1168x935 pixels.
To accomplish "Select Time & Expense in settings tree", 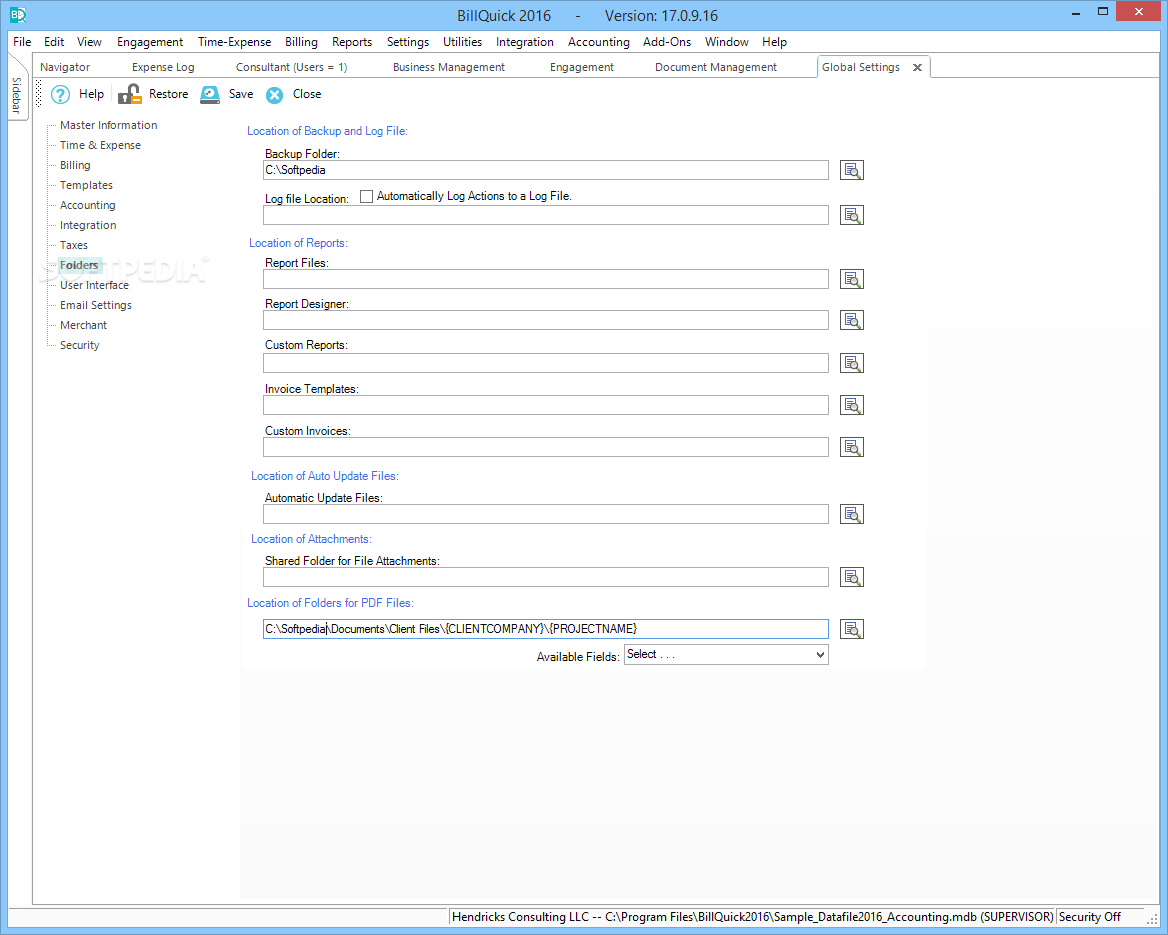I will pyautogui.click(x=100, y=145).
